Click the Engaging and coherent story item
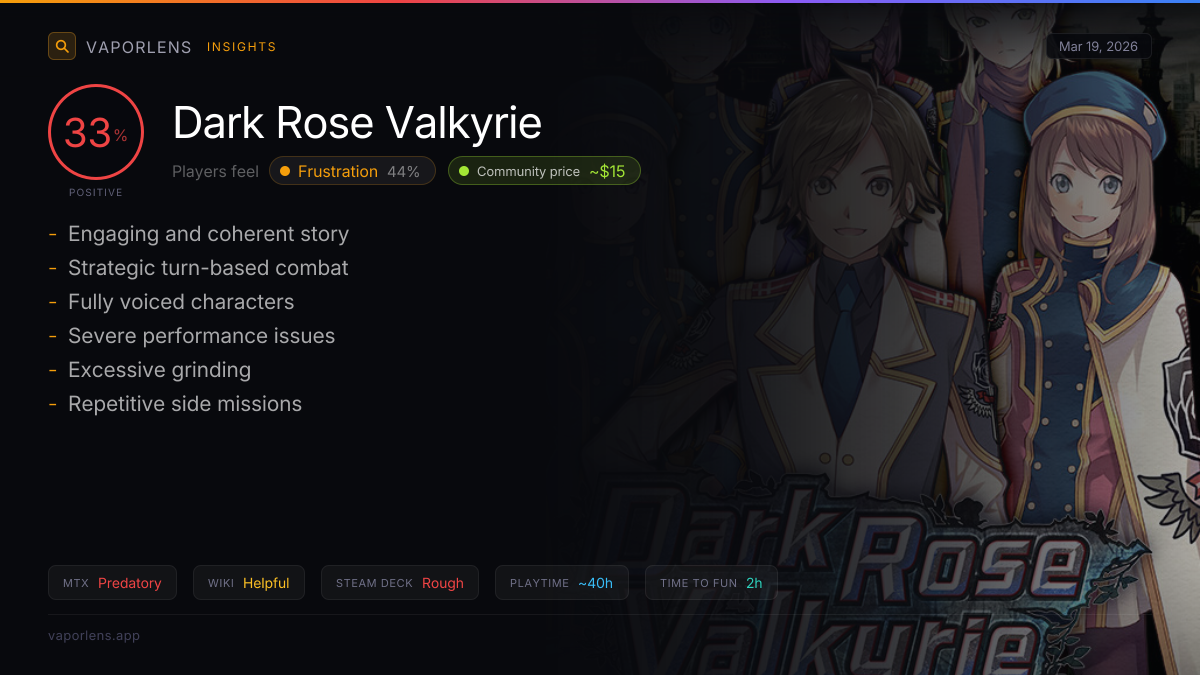1200x675 pixels. [208, 234]
